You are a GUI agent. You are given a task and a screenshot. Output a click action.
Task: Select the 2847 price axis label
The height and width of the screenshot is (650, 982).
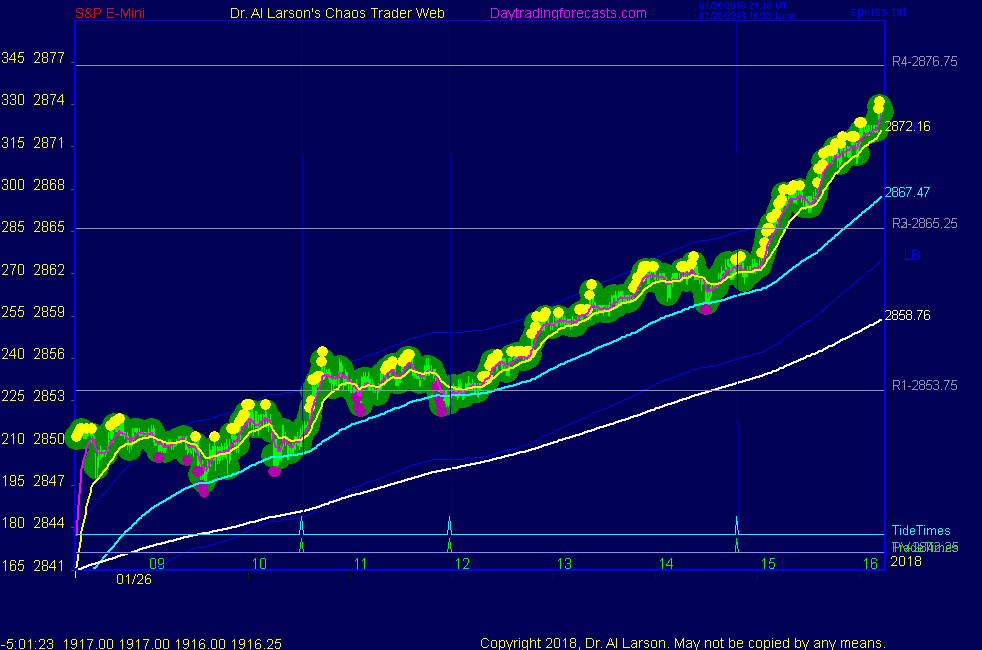49,481
